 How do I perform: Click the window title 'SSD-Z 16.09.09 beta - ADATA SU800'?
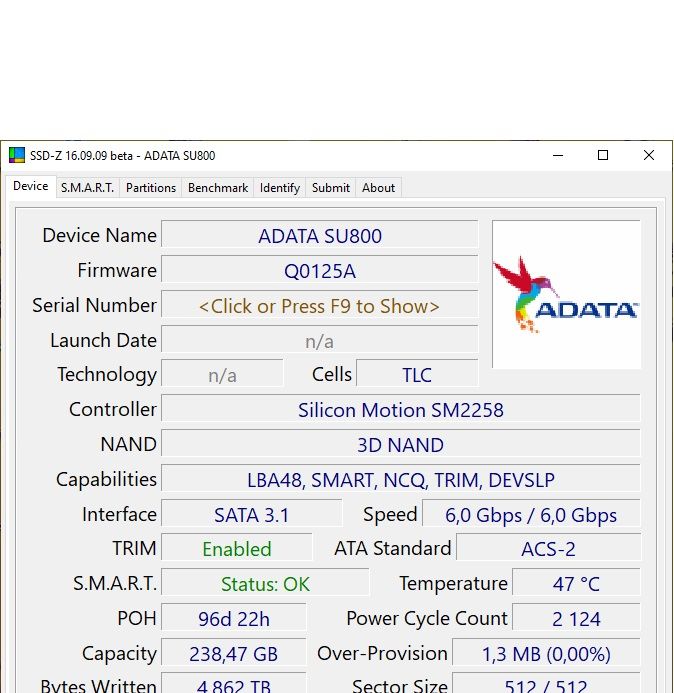coord(122,156)
